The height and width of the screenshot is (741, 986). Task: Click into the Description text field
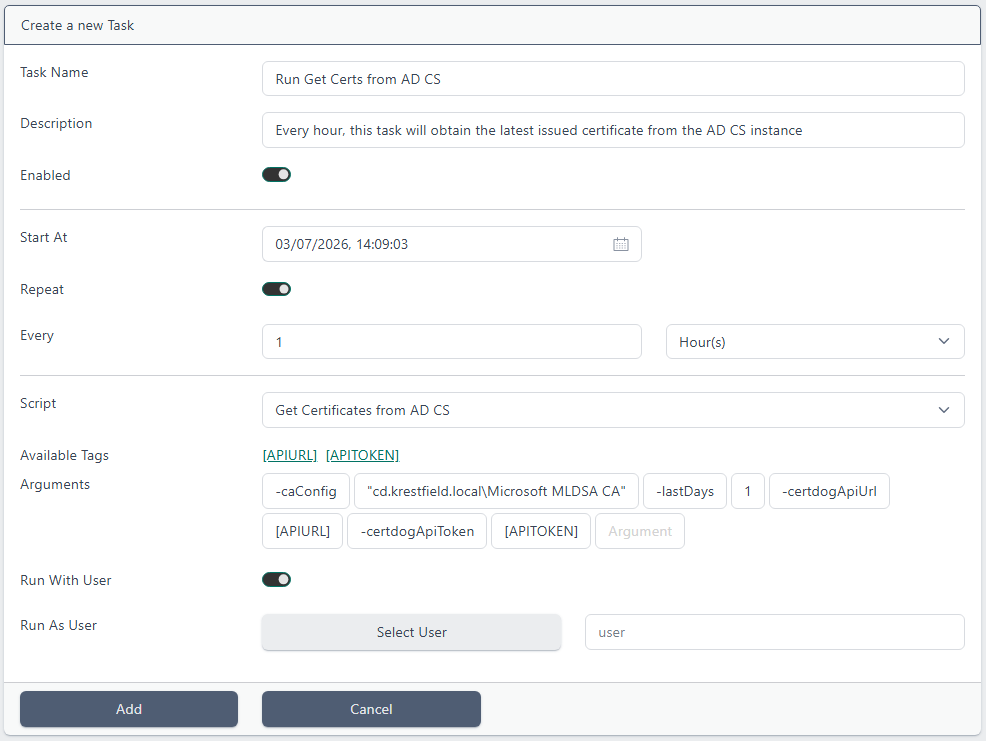pyautogui.click(x=613, y=130)
